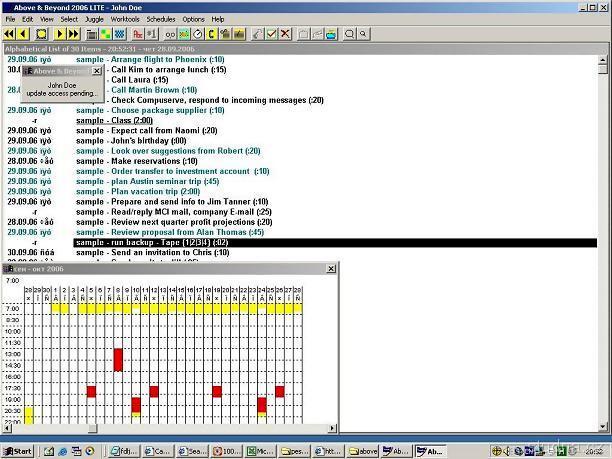This screenshot has width=612, height=459.
Task: Open the Edit menu
Action: (27, 19)
